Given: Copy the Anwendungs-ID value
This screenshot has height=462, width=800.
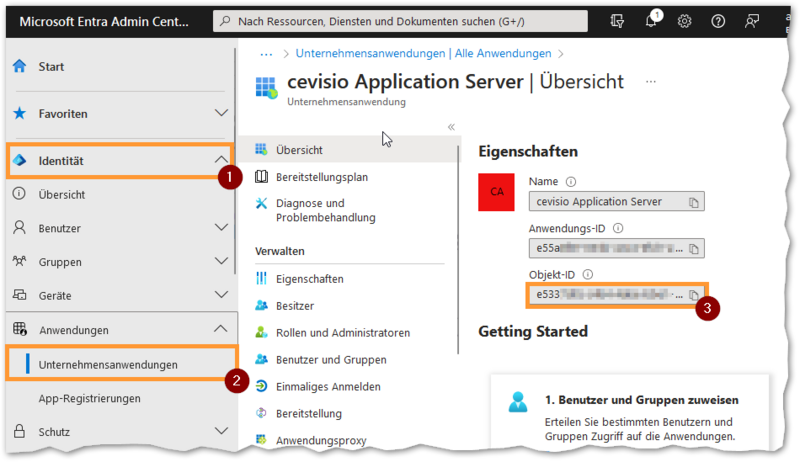Looking at the screenshot, I should point(693,249).
